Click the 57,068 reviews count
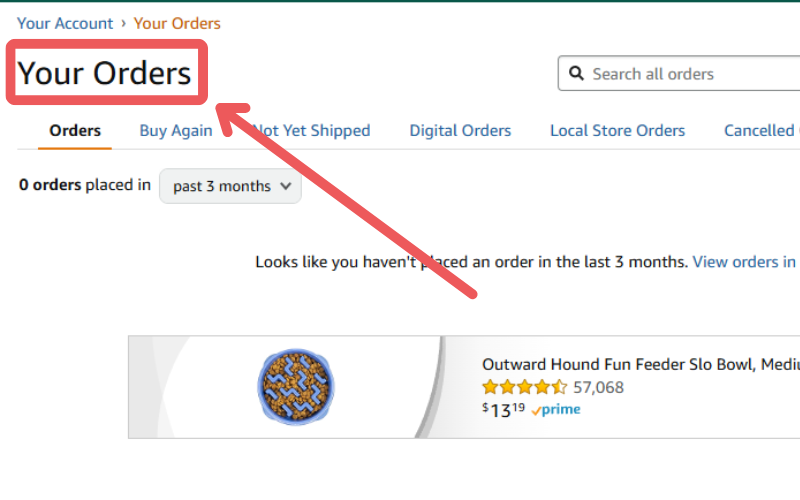The height and width of the screenshot is (500, 800). tap(598, 387)
